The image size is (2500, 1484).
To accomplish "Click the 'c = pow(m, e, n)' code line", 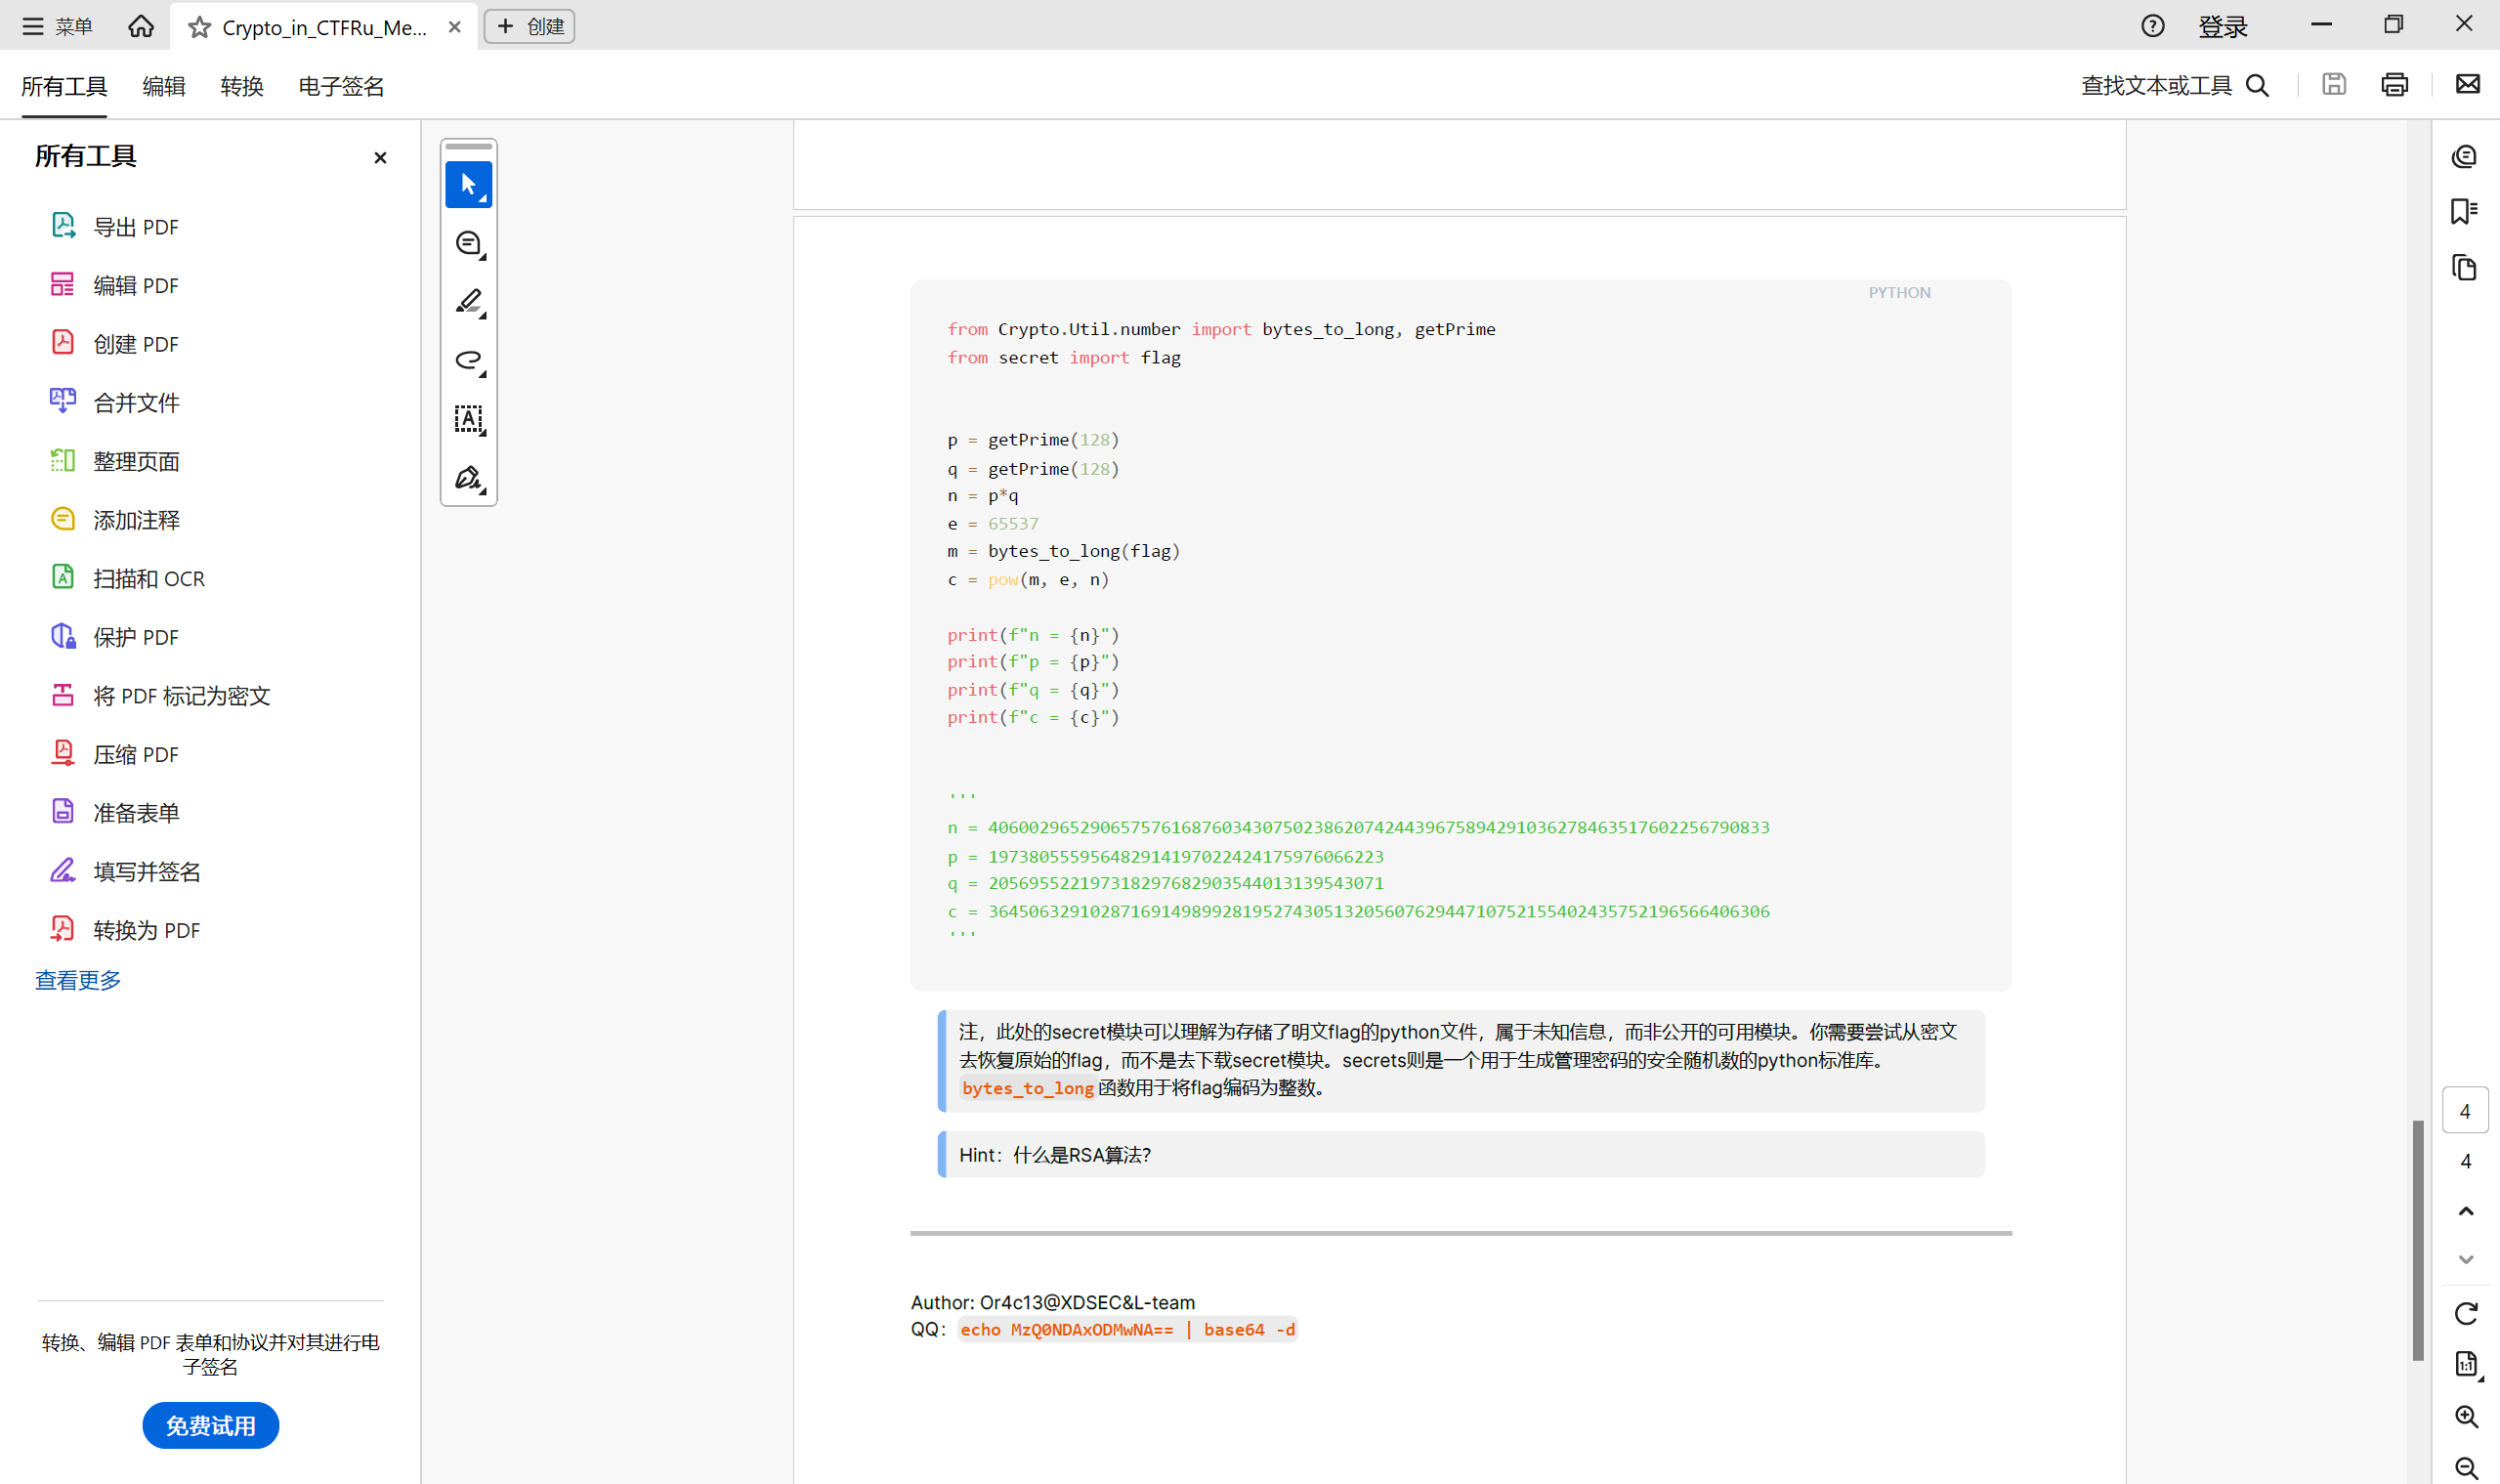I will [x=1028, y=579].
